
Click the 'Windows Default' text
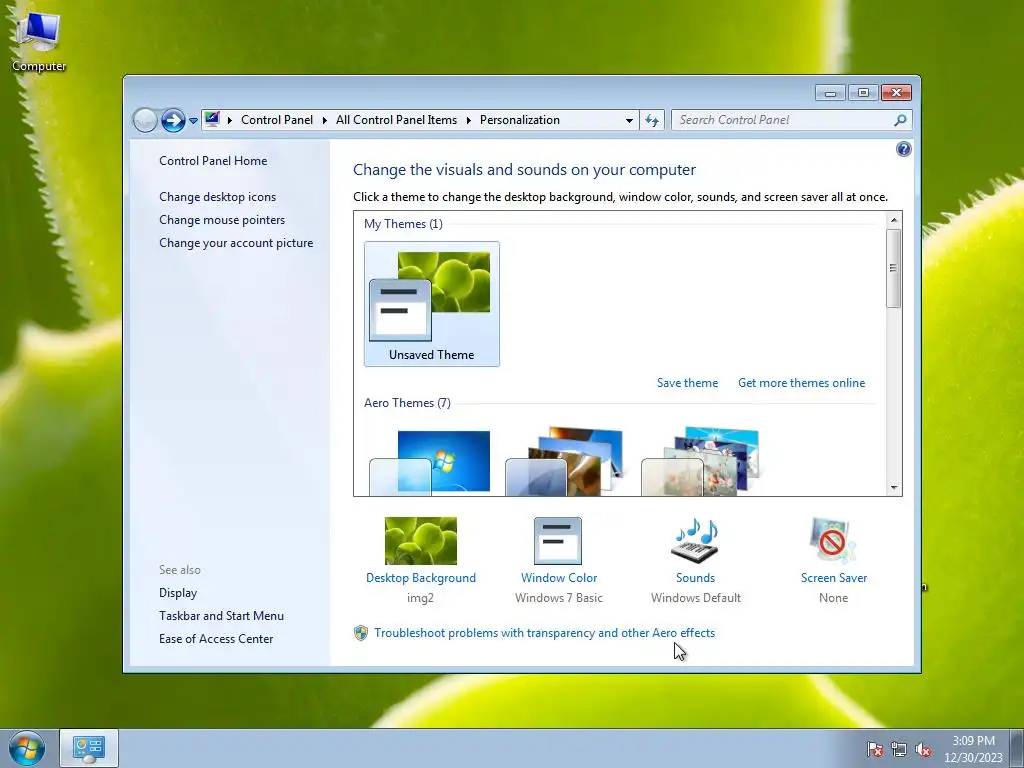click(696, 598)
